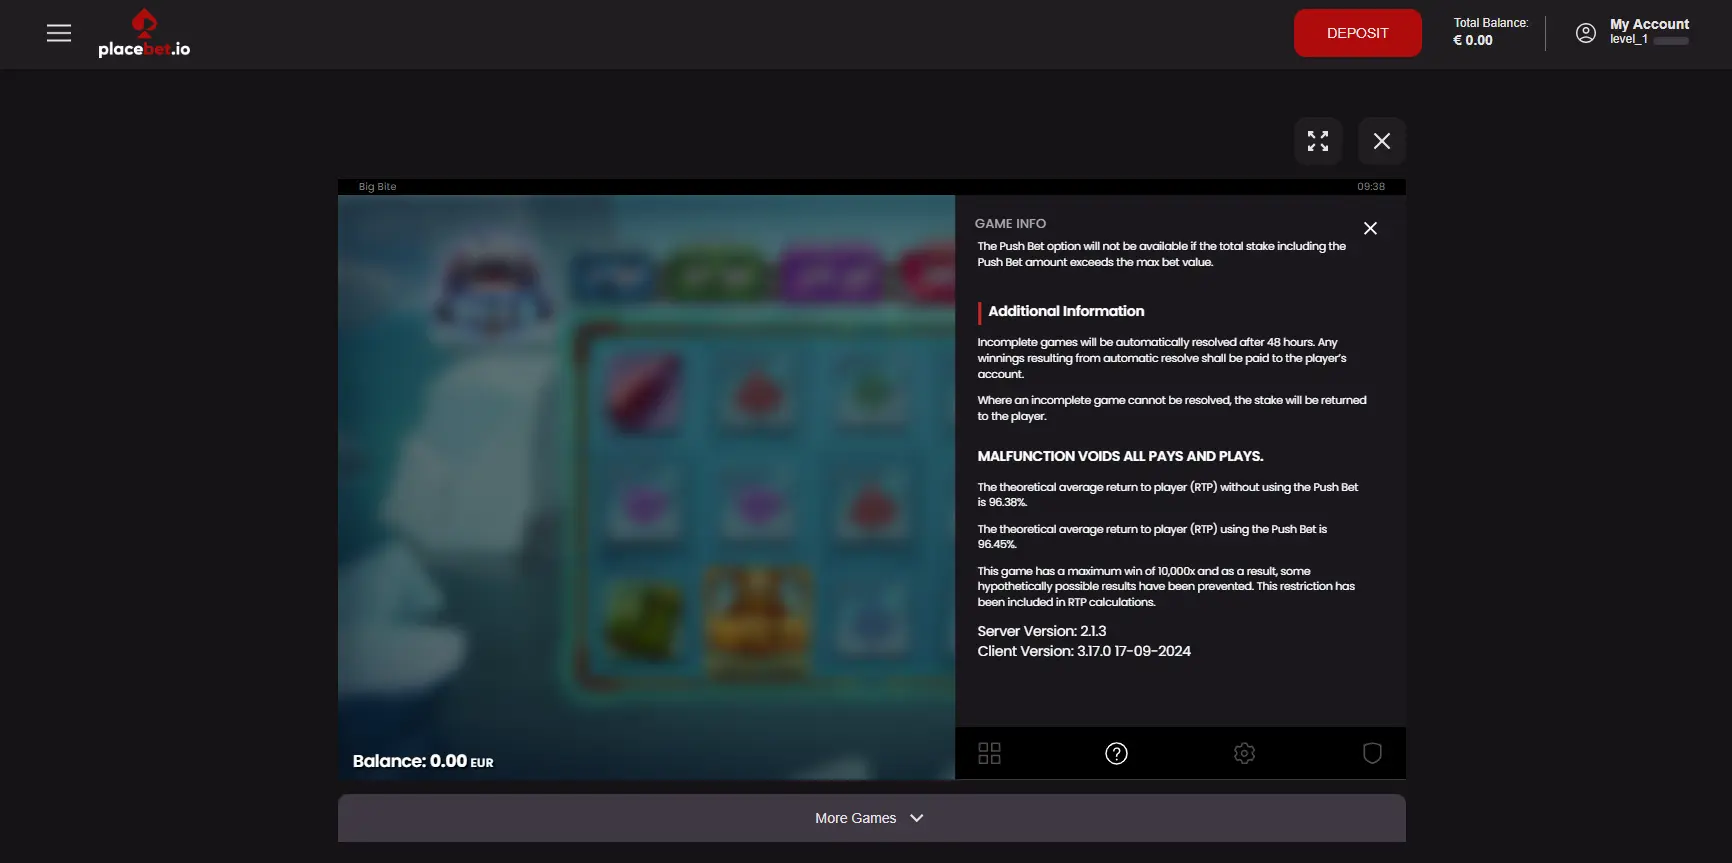The height and width of the screenshot is (863, 1732).
Task: Open the game settings gear tab
Action: (1244, 753)
